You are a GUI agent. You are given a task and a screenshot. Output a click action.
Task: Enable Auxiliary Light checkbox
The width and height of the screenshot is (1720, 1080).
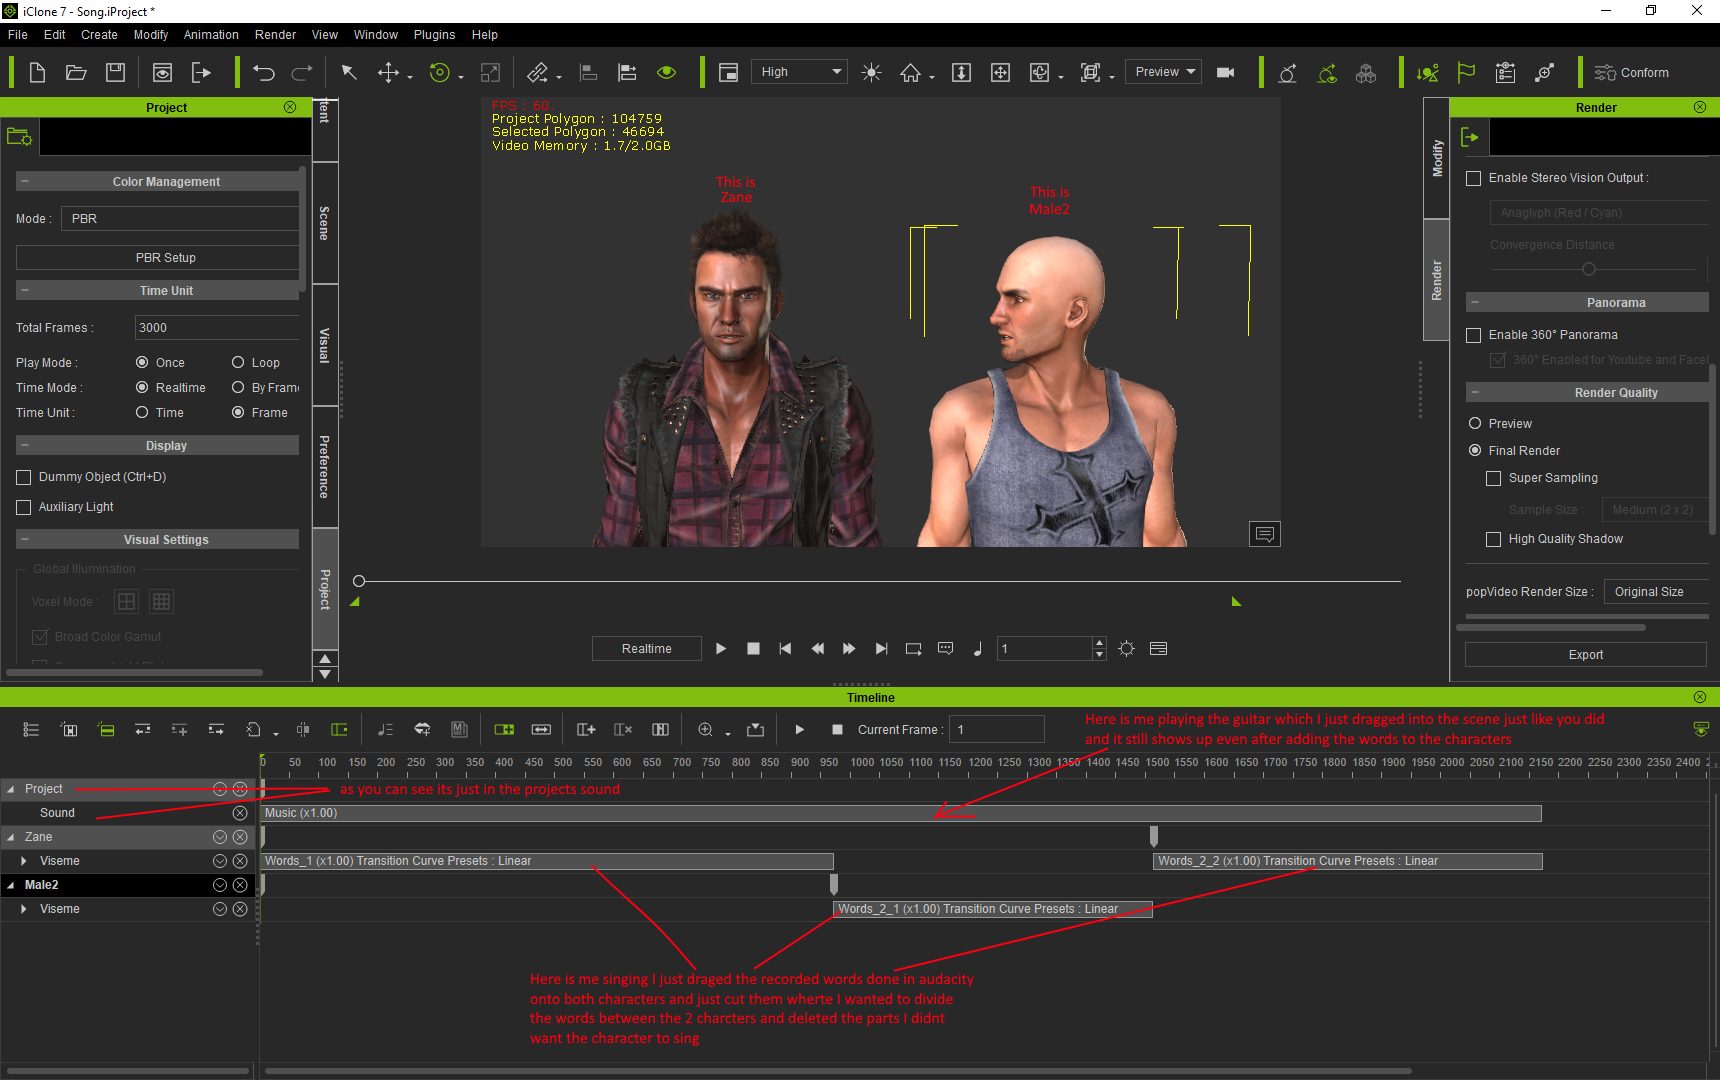coord(24,508)
